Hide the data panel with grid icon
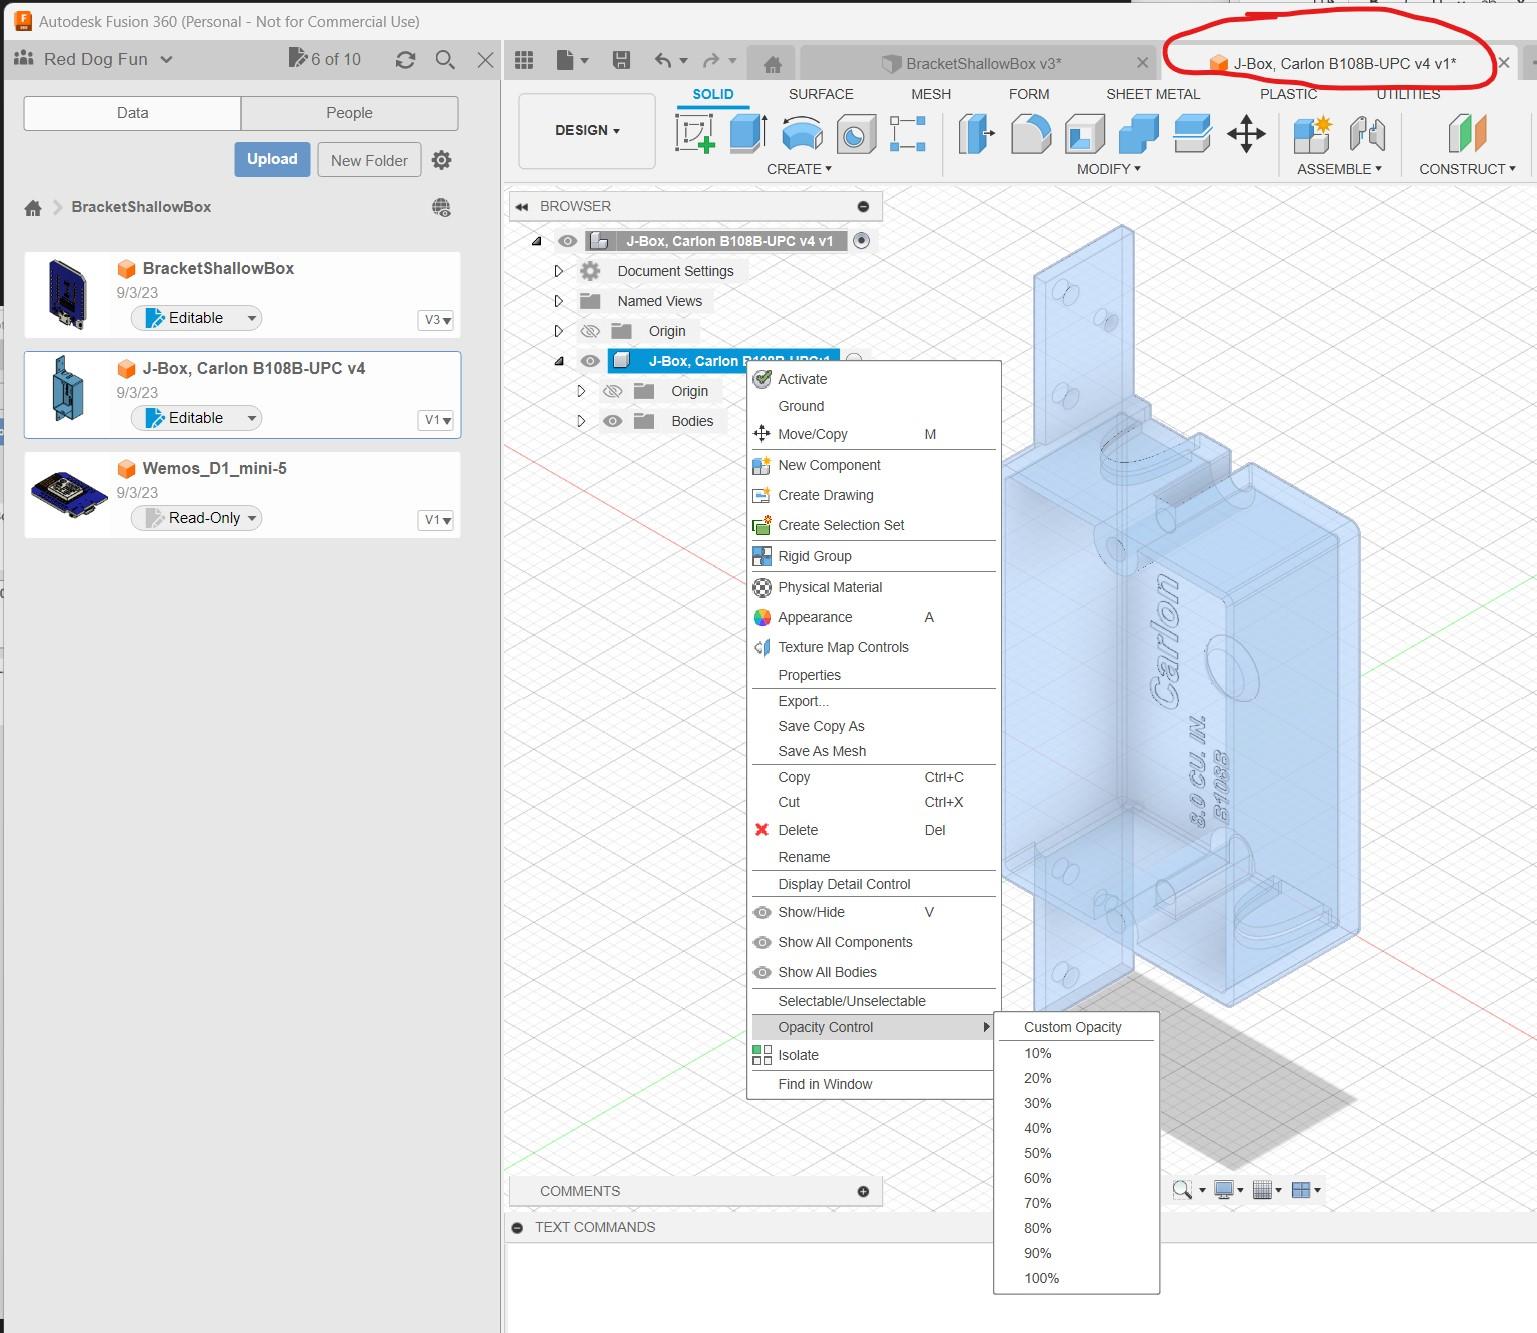1537x1333 pixels. 524,60
